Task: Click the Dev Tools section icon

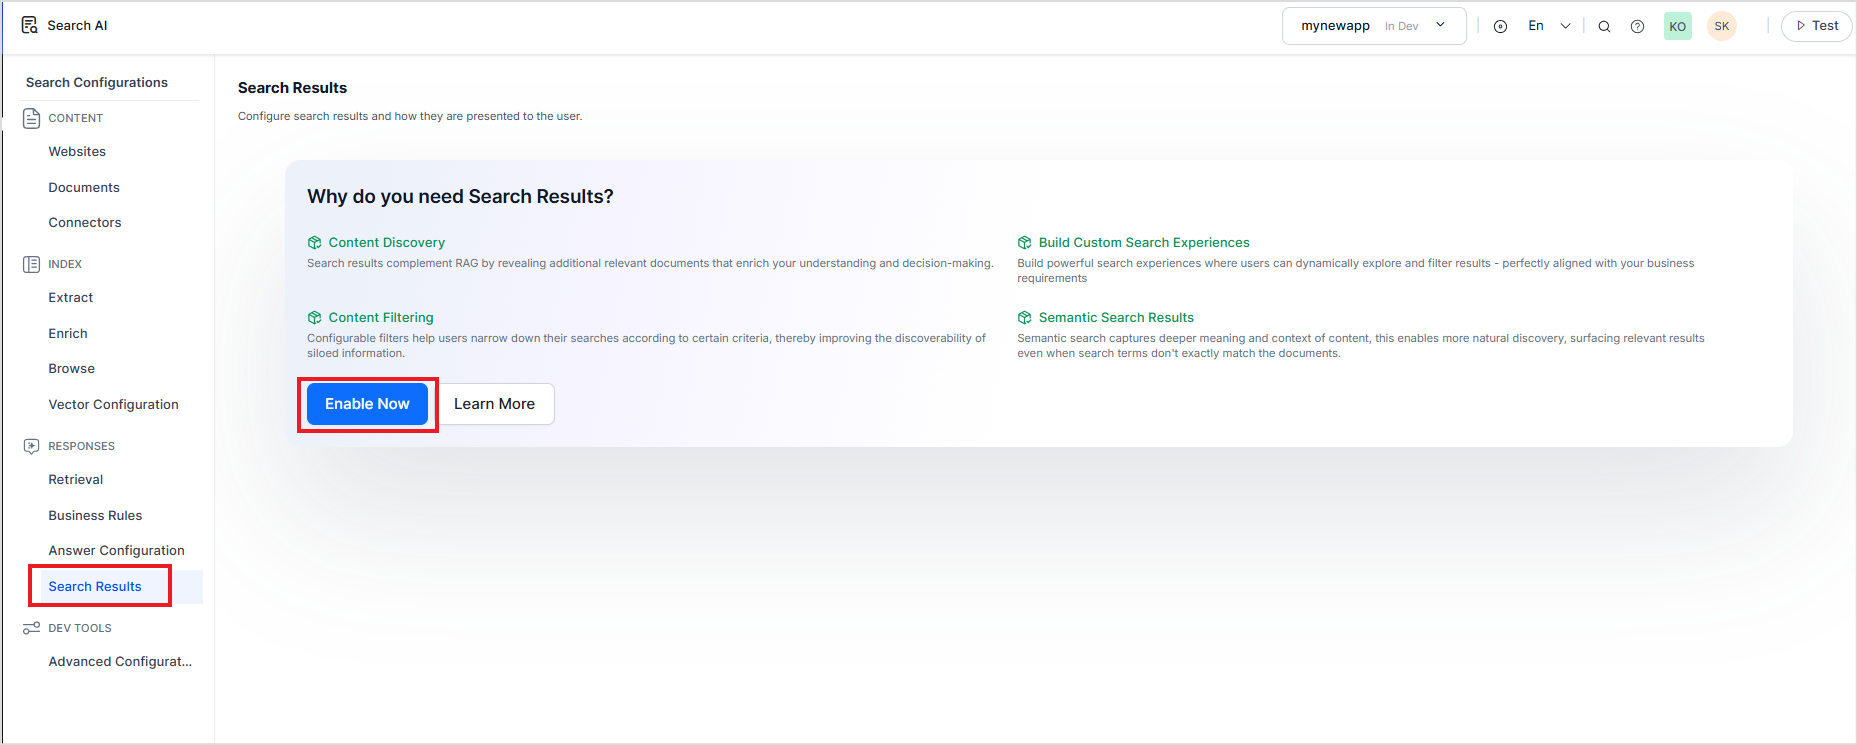Action: click(31, 628)
